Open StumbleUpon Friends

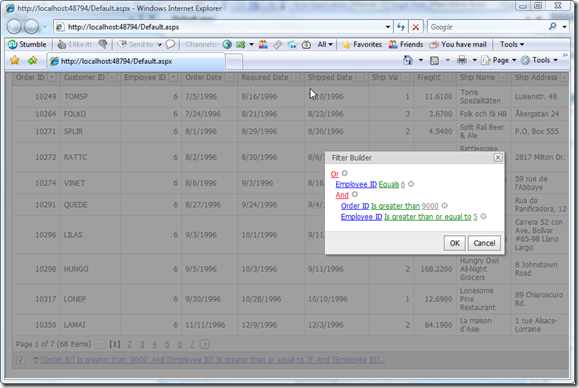click(405, 45)
